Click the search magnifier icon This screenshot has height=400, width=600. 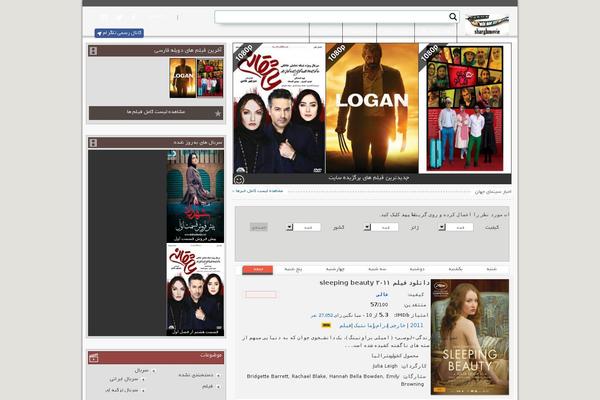tap(453, 16)
